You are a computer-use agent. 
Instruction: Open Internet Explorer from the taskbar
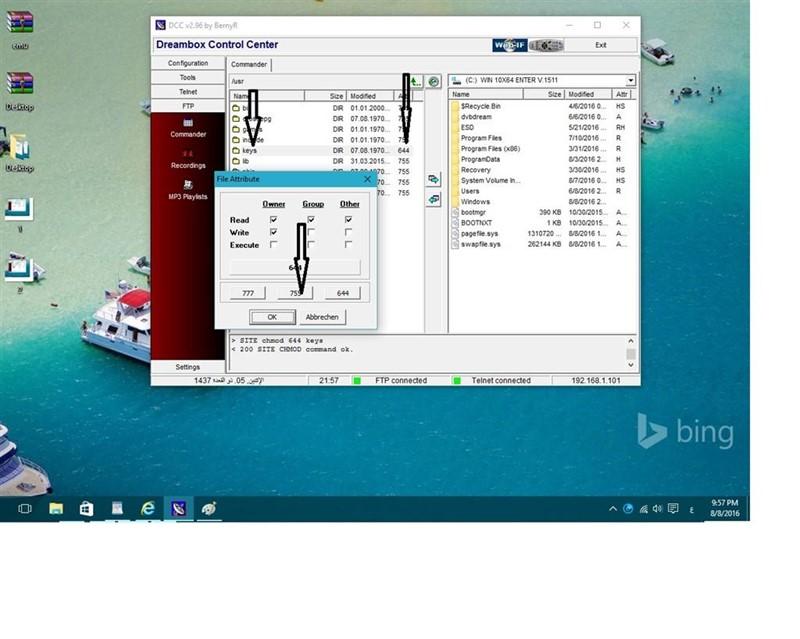[x=148, y=508]
